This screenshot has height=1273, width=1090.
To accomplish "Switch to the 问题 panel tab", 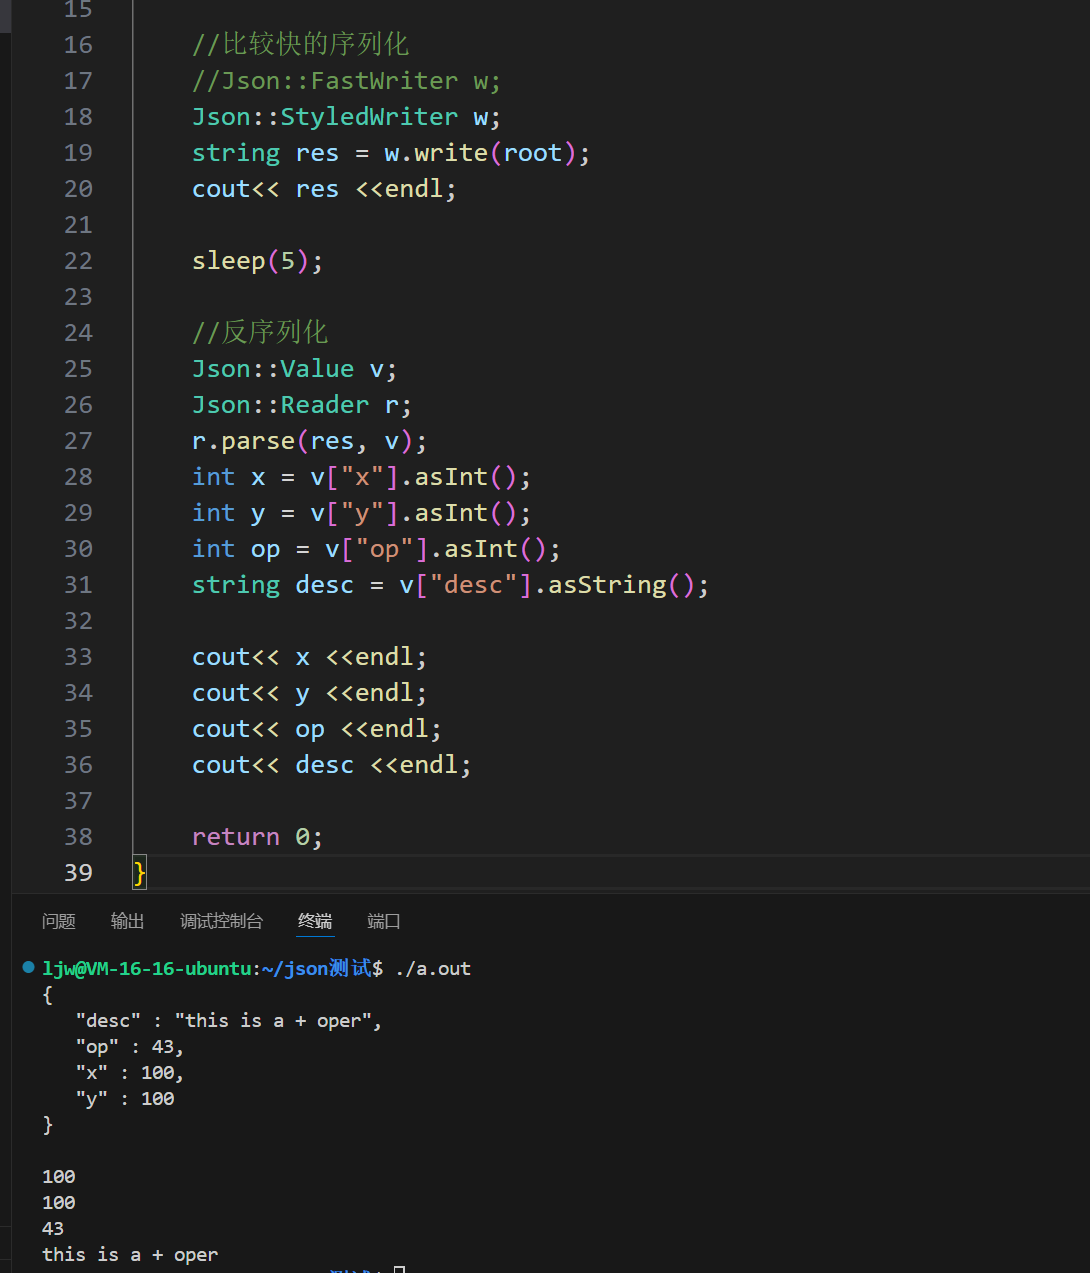I will point(59,921).
